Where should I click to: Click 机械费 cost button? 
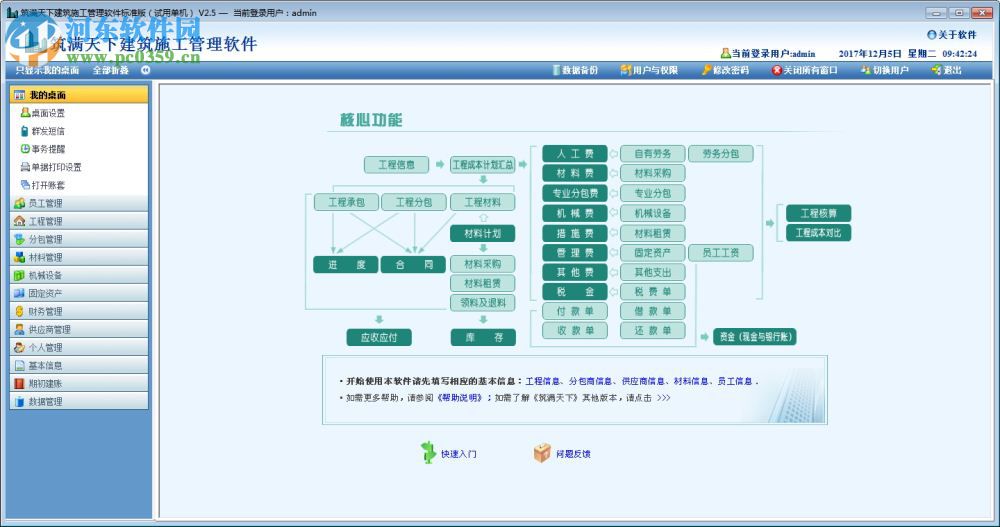[575, 213]
